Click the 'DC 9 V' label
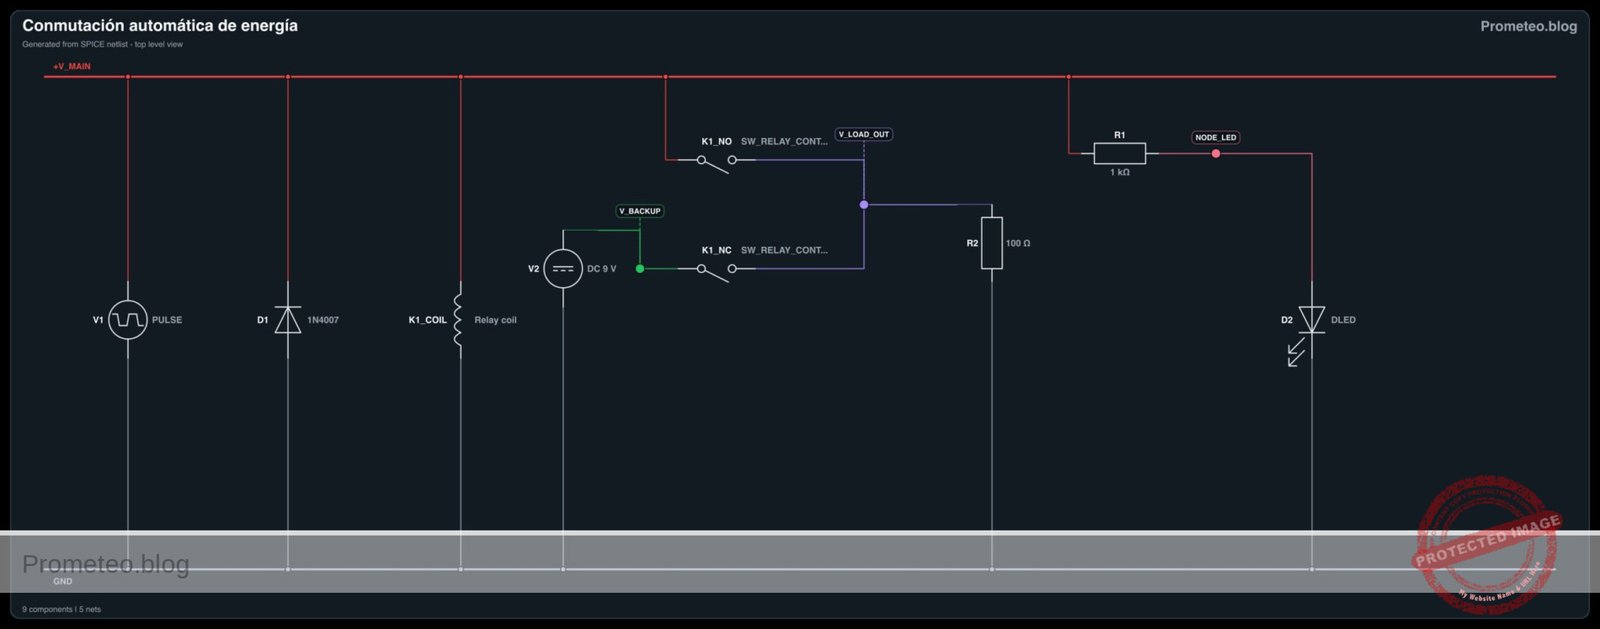 [x=602, y=269]
